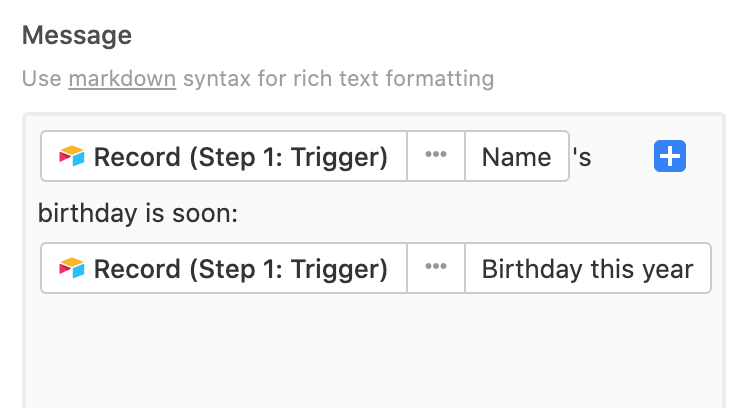748x408 pixels.
Task: Click the word 'is' in the message body
Action: [155, 213]
